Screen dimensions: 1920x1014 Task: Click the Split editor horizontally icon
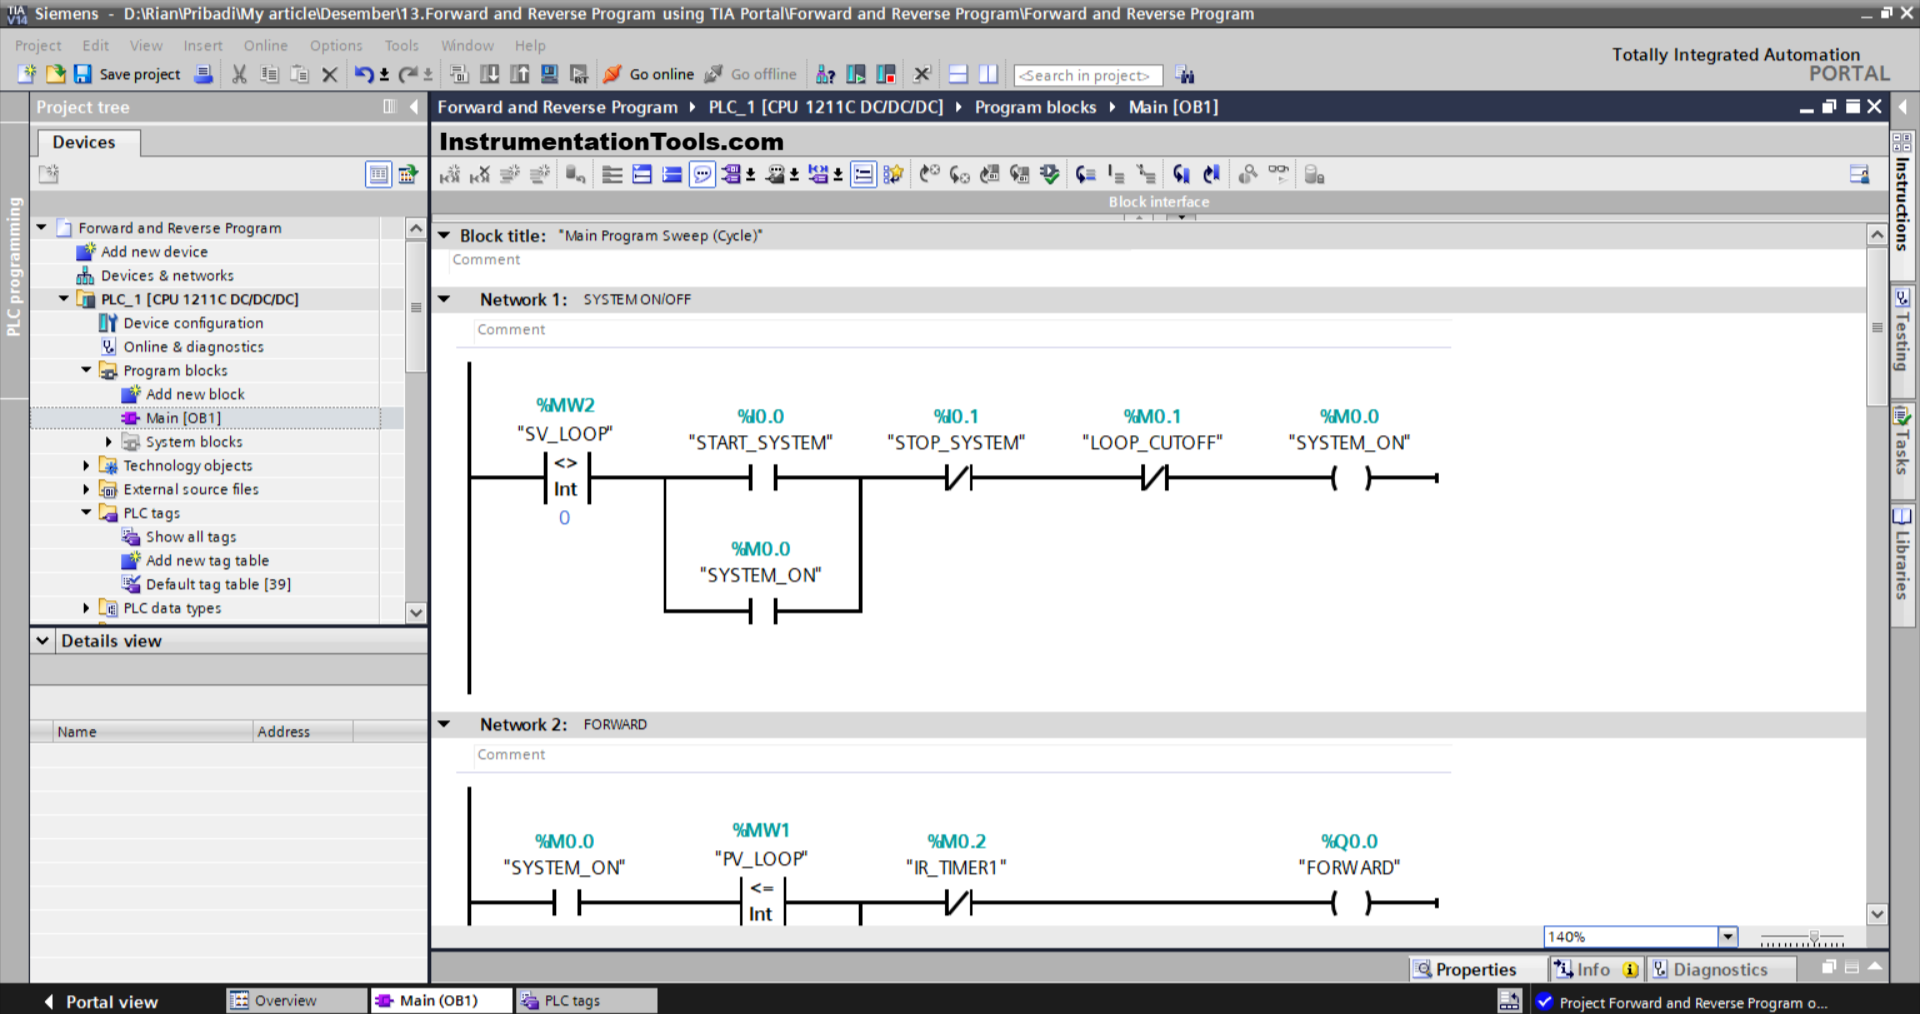coord(958,74)
